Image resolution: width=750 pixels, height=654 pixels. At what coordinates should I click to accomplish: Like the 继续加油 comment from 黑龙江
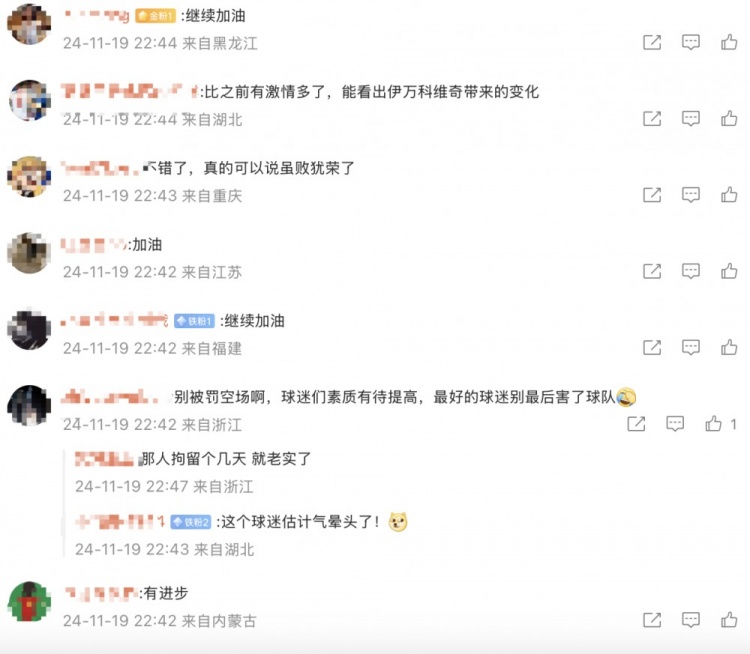729,42
